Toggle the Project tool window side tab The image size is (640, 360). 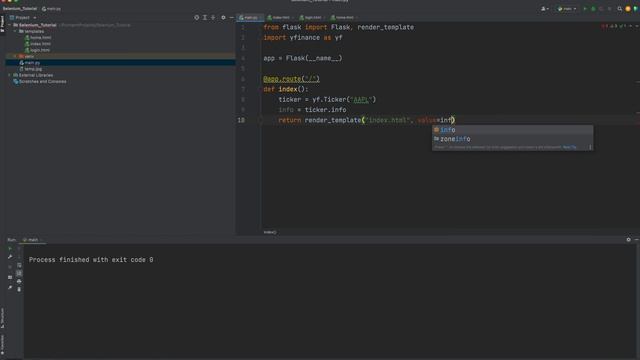[x=2, y=24]
